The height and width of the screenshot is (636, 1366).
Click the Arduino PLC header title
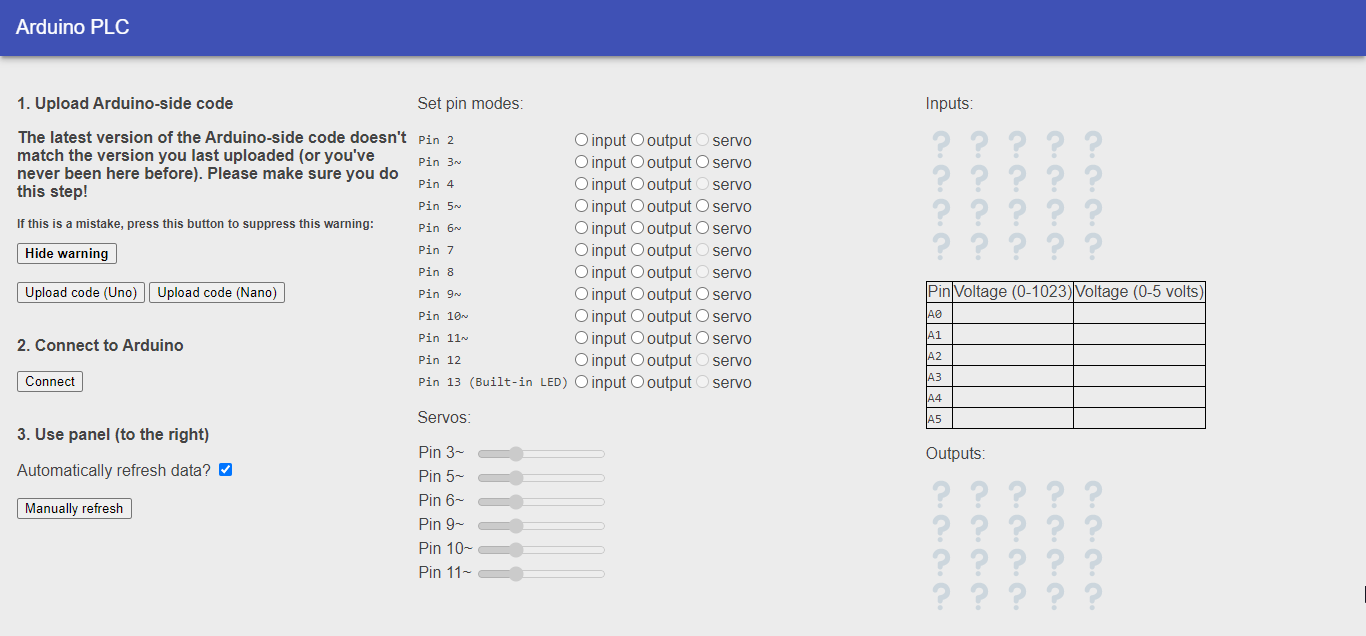click(72, 27)
